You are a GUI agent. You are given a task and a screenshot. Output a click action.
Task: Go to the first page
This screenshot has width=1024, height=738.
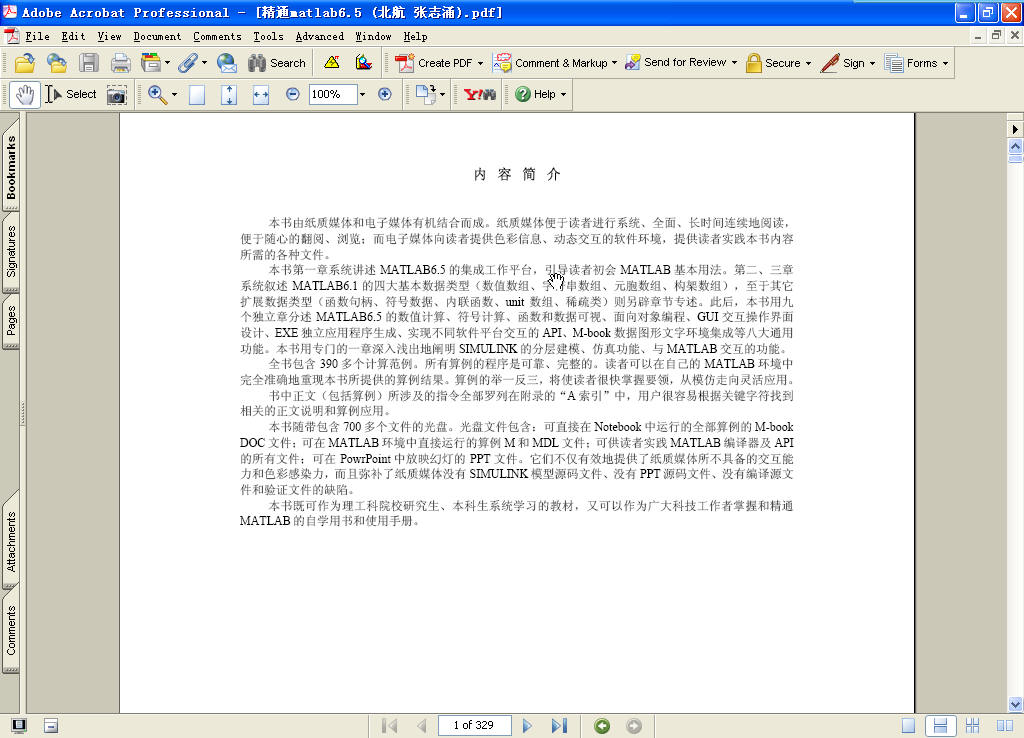pyautogui.click(x=390, y=726)
